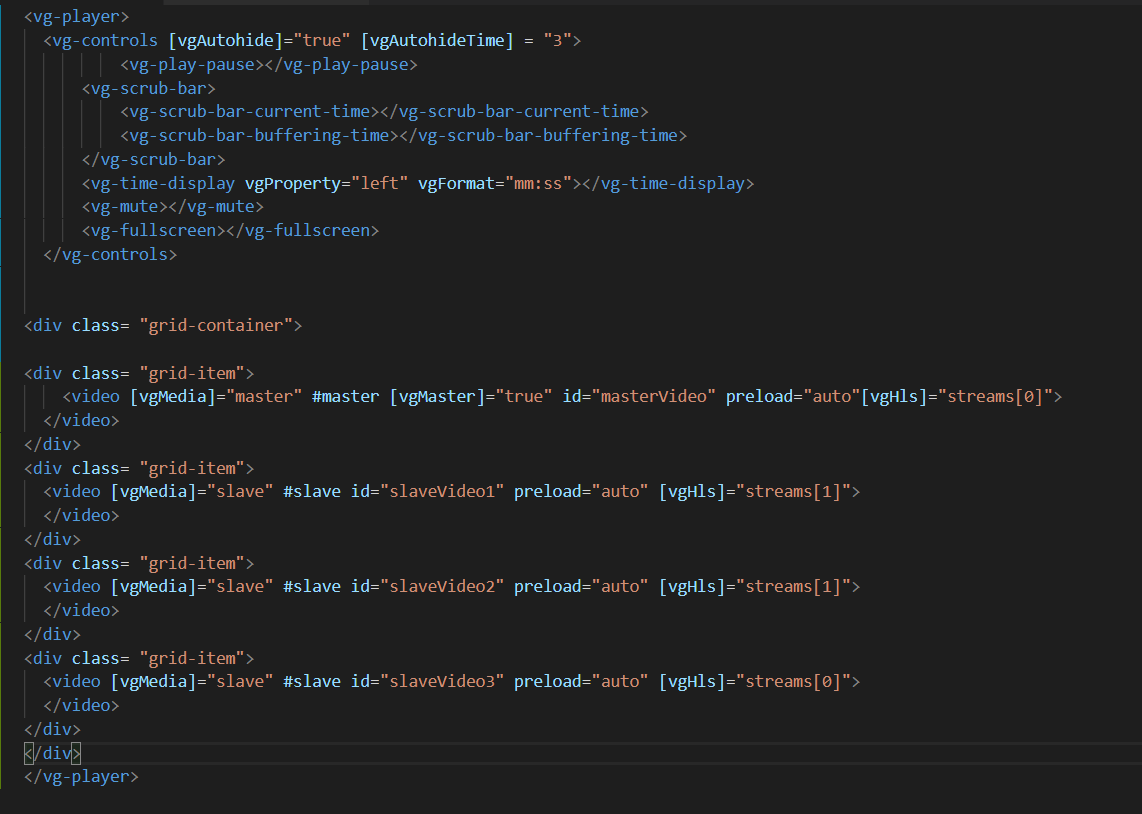Click the #master template reference
Screen dimensions: 1142x814
(344, 396)
